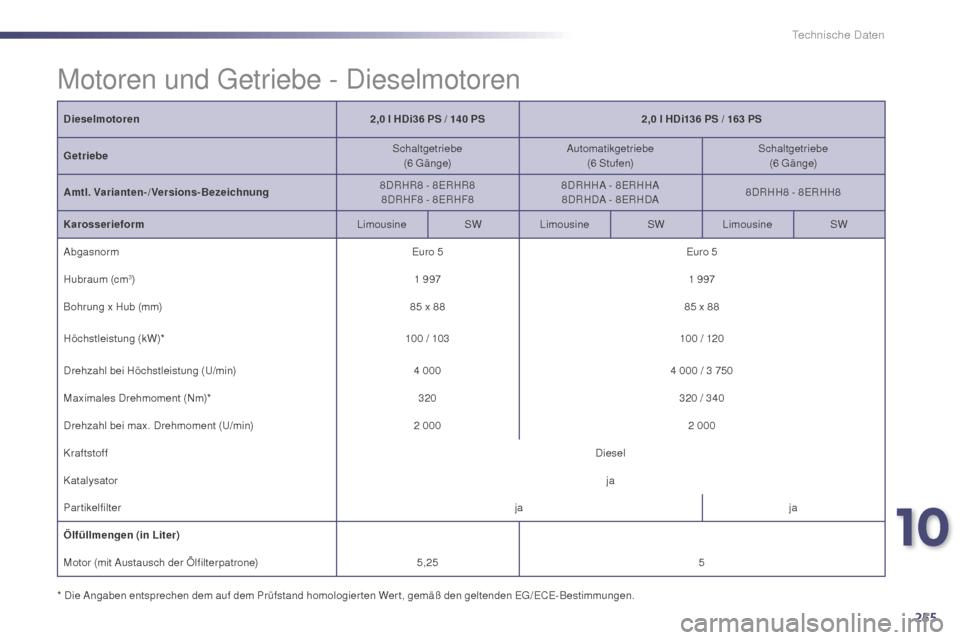Click 'Amtl. Varianten-/Versions-Bezeichnung' label
The width and height of the screenshot is (960, 640).
coord(166,192)
